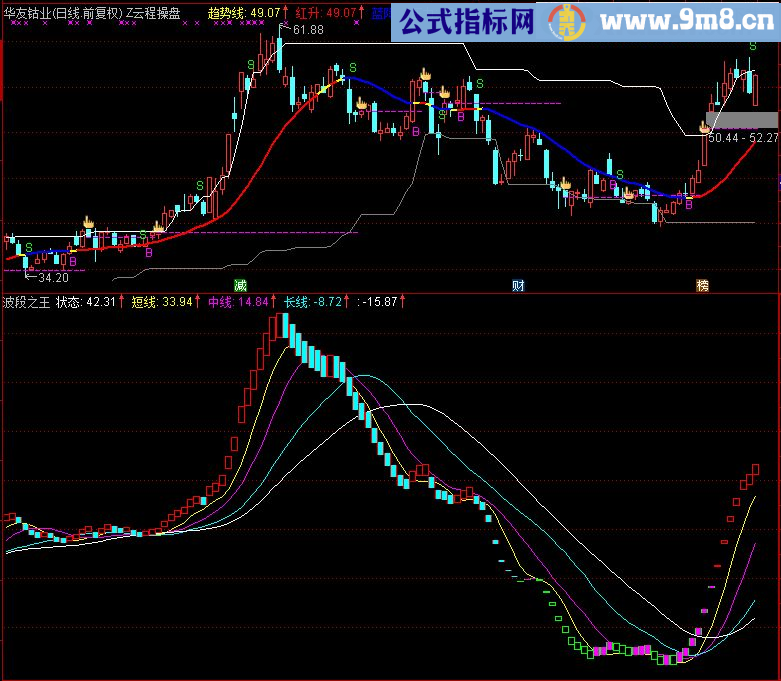Image resolution: width=781 pixels, height=681 pixels.
Task: Open the 9m8.cn website link
Action: pos(687,21)
